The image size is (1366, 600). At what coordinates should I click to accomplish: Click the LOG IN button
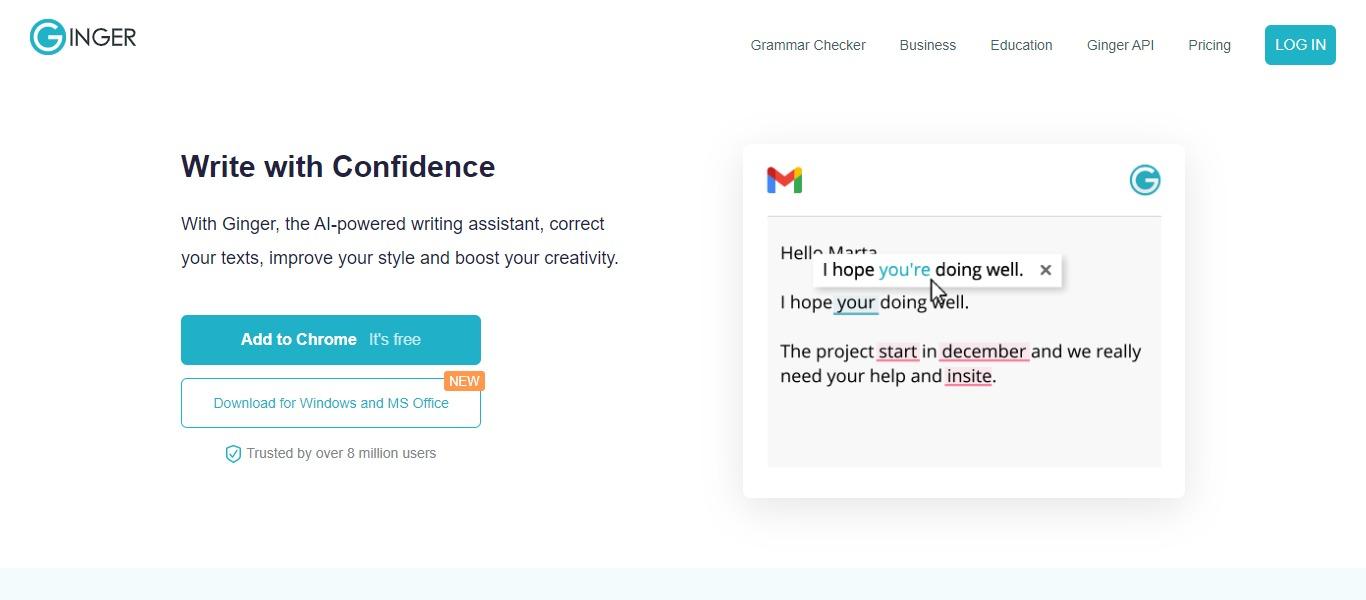tap(1300, 45)
